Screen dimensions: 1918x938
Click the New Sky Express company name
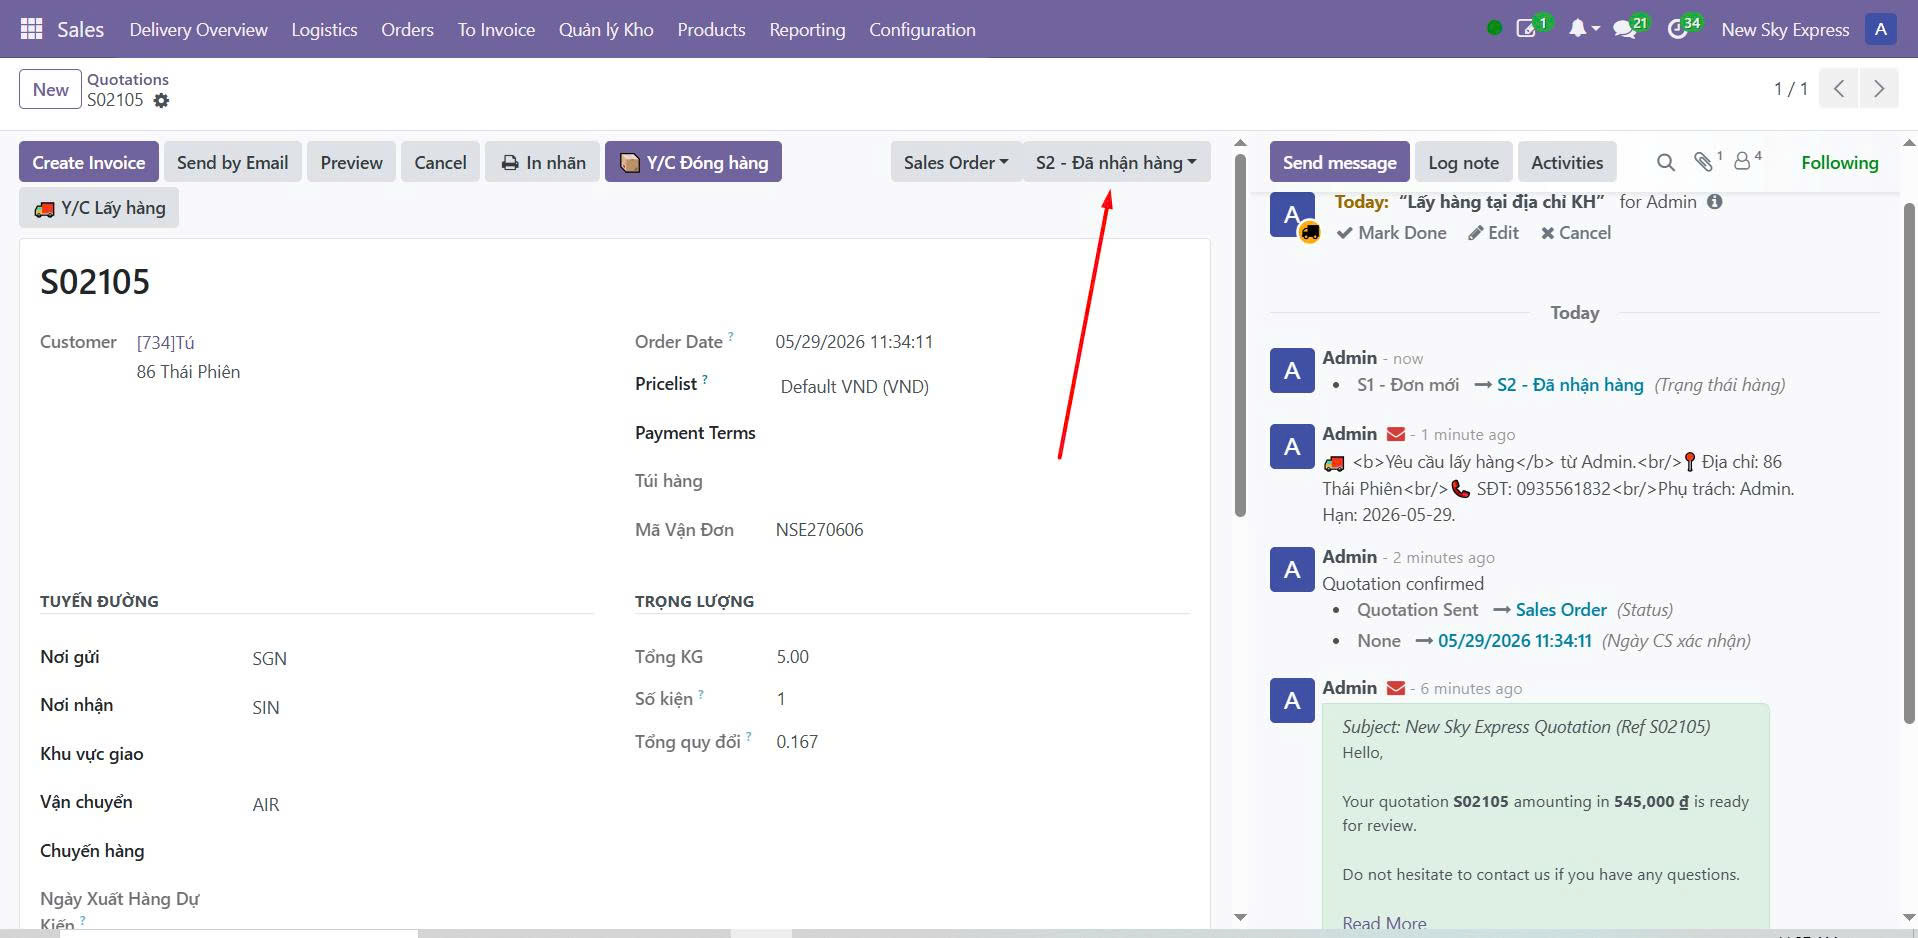pyautogui.click(x=1785, y=29)
